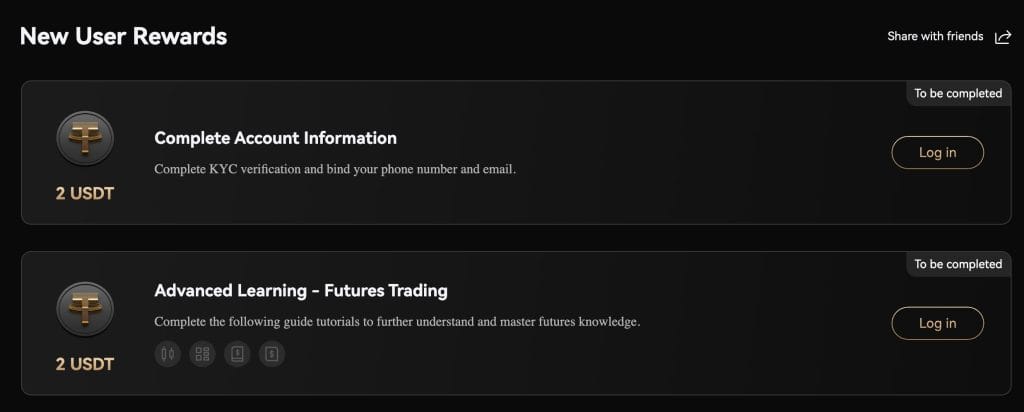Click To be completed badge on futures card

(958, 264)
